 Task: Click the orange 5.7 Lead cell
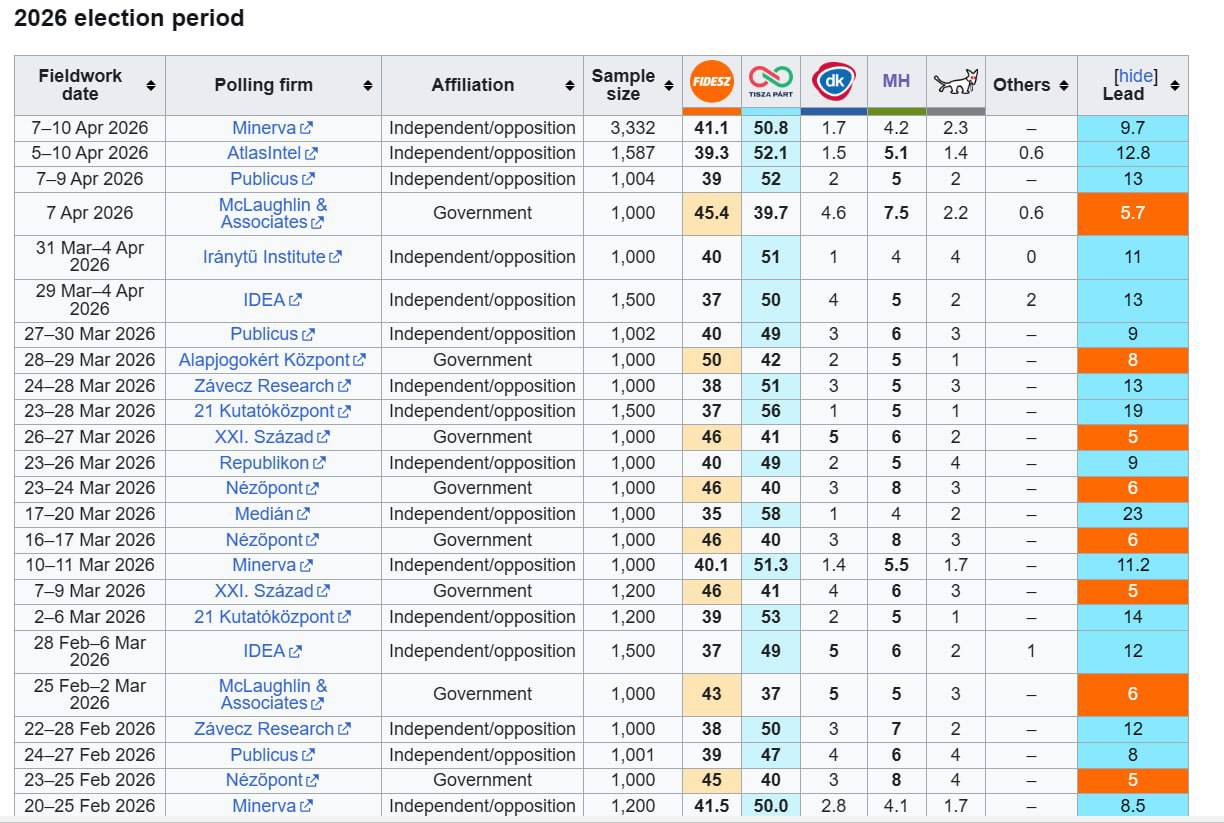1132,213
